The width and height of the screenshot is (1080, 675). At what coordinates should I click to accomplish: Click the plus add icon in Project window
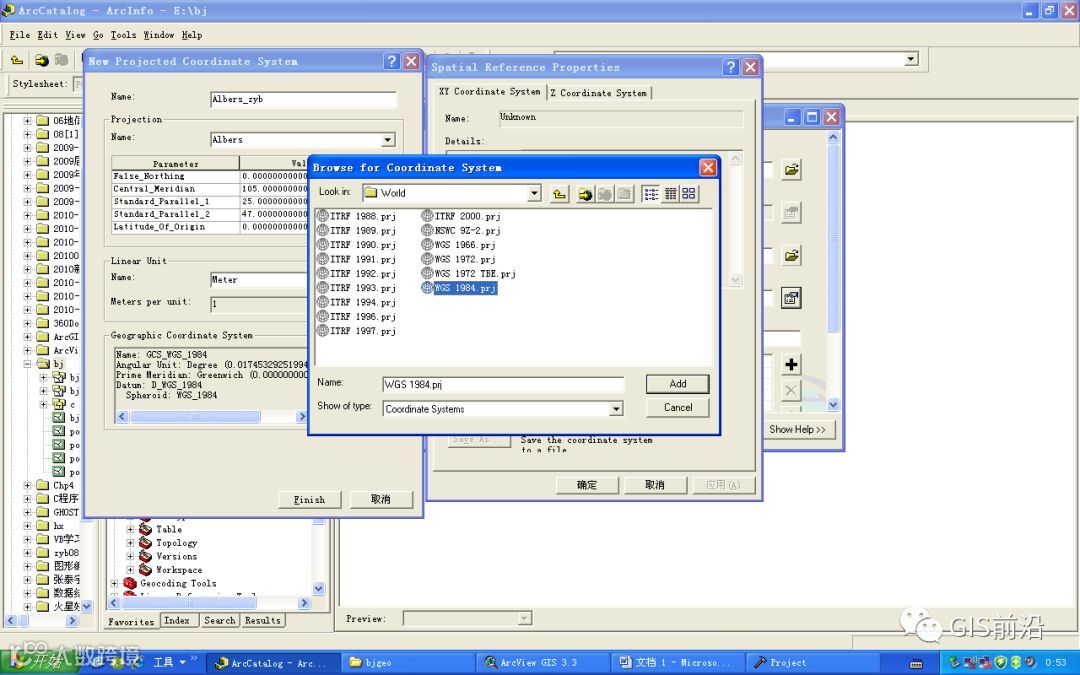coord(791,364)
